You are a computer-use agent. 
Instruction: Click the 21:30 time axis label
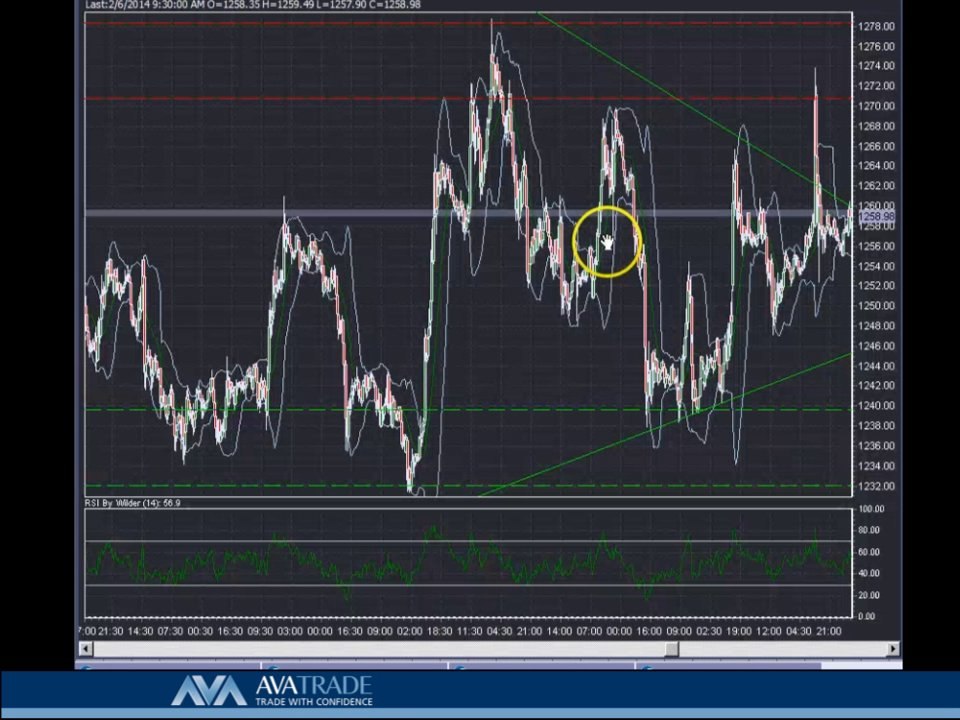pos(110,631)
